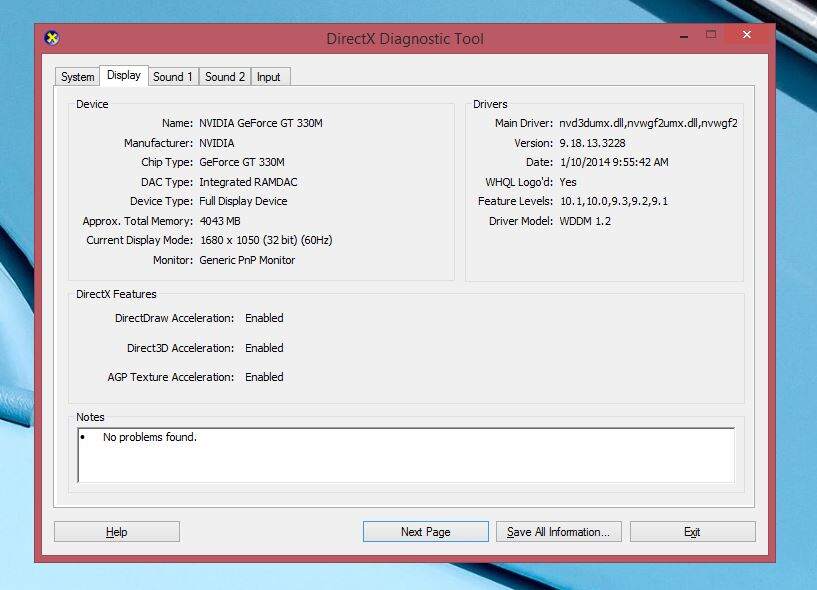This screenshot has height=590, width=817.
Task: Go to the Sound 2 tab
Action: (x=225, y=77)
